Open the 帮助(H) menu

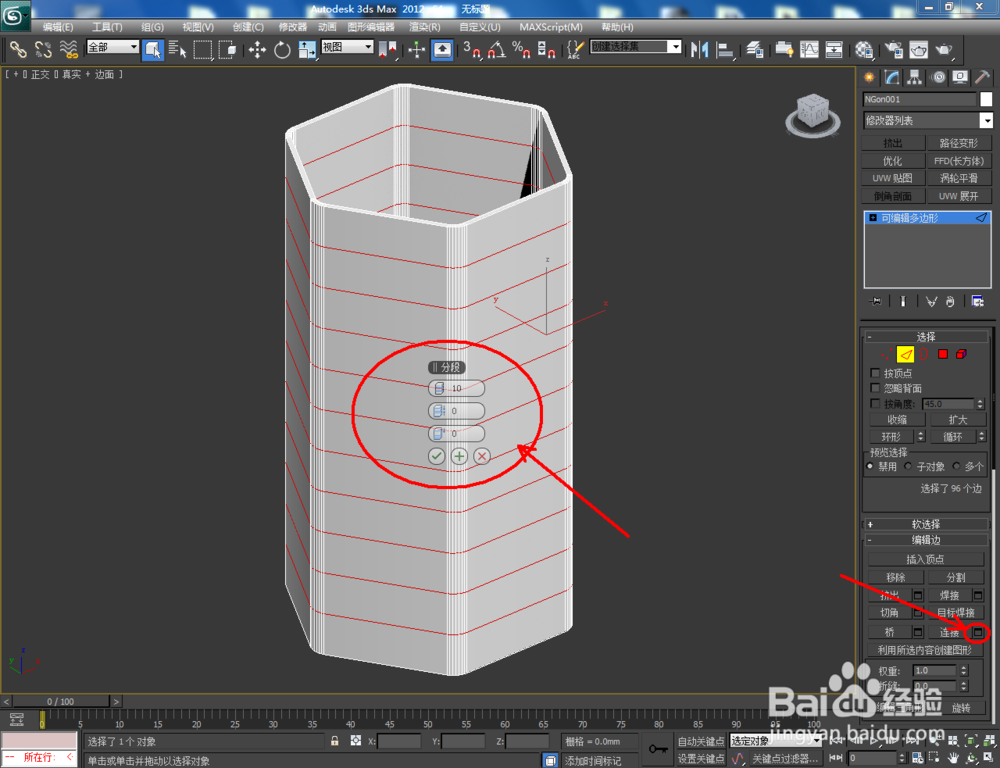click(617, 27)
